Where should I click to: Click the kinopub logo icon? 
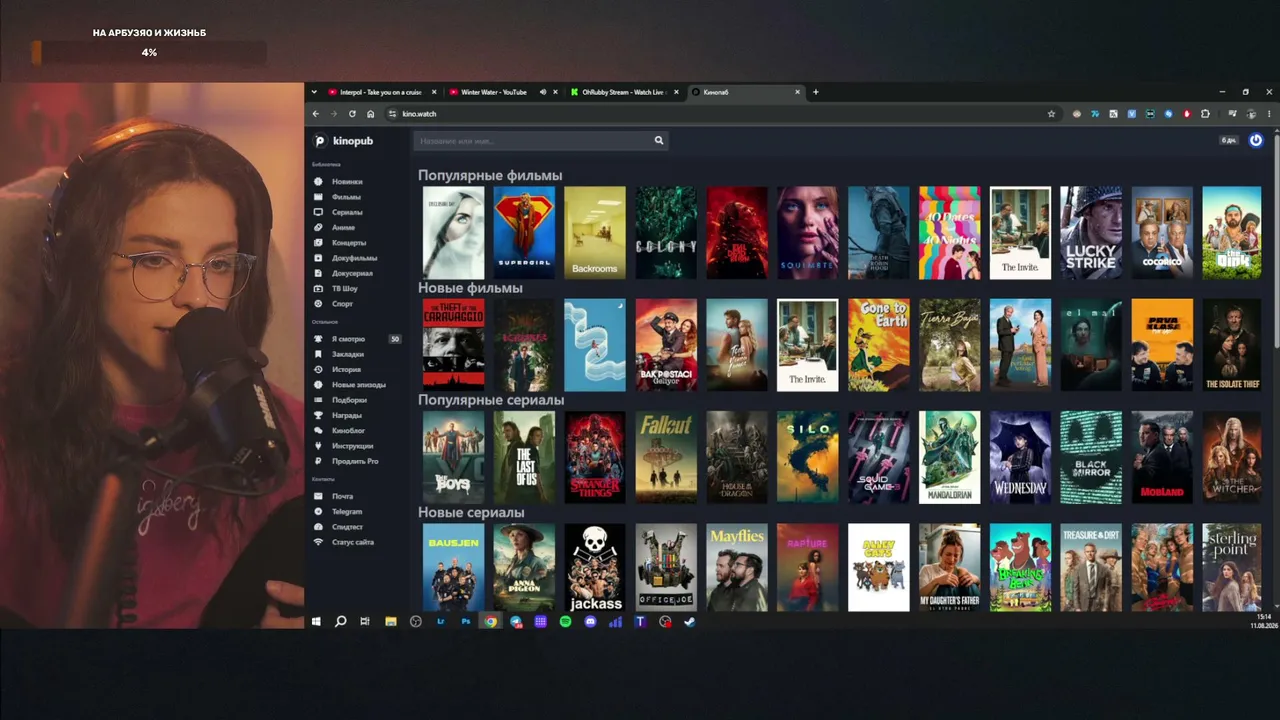click(320, 141)
